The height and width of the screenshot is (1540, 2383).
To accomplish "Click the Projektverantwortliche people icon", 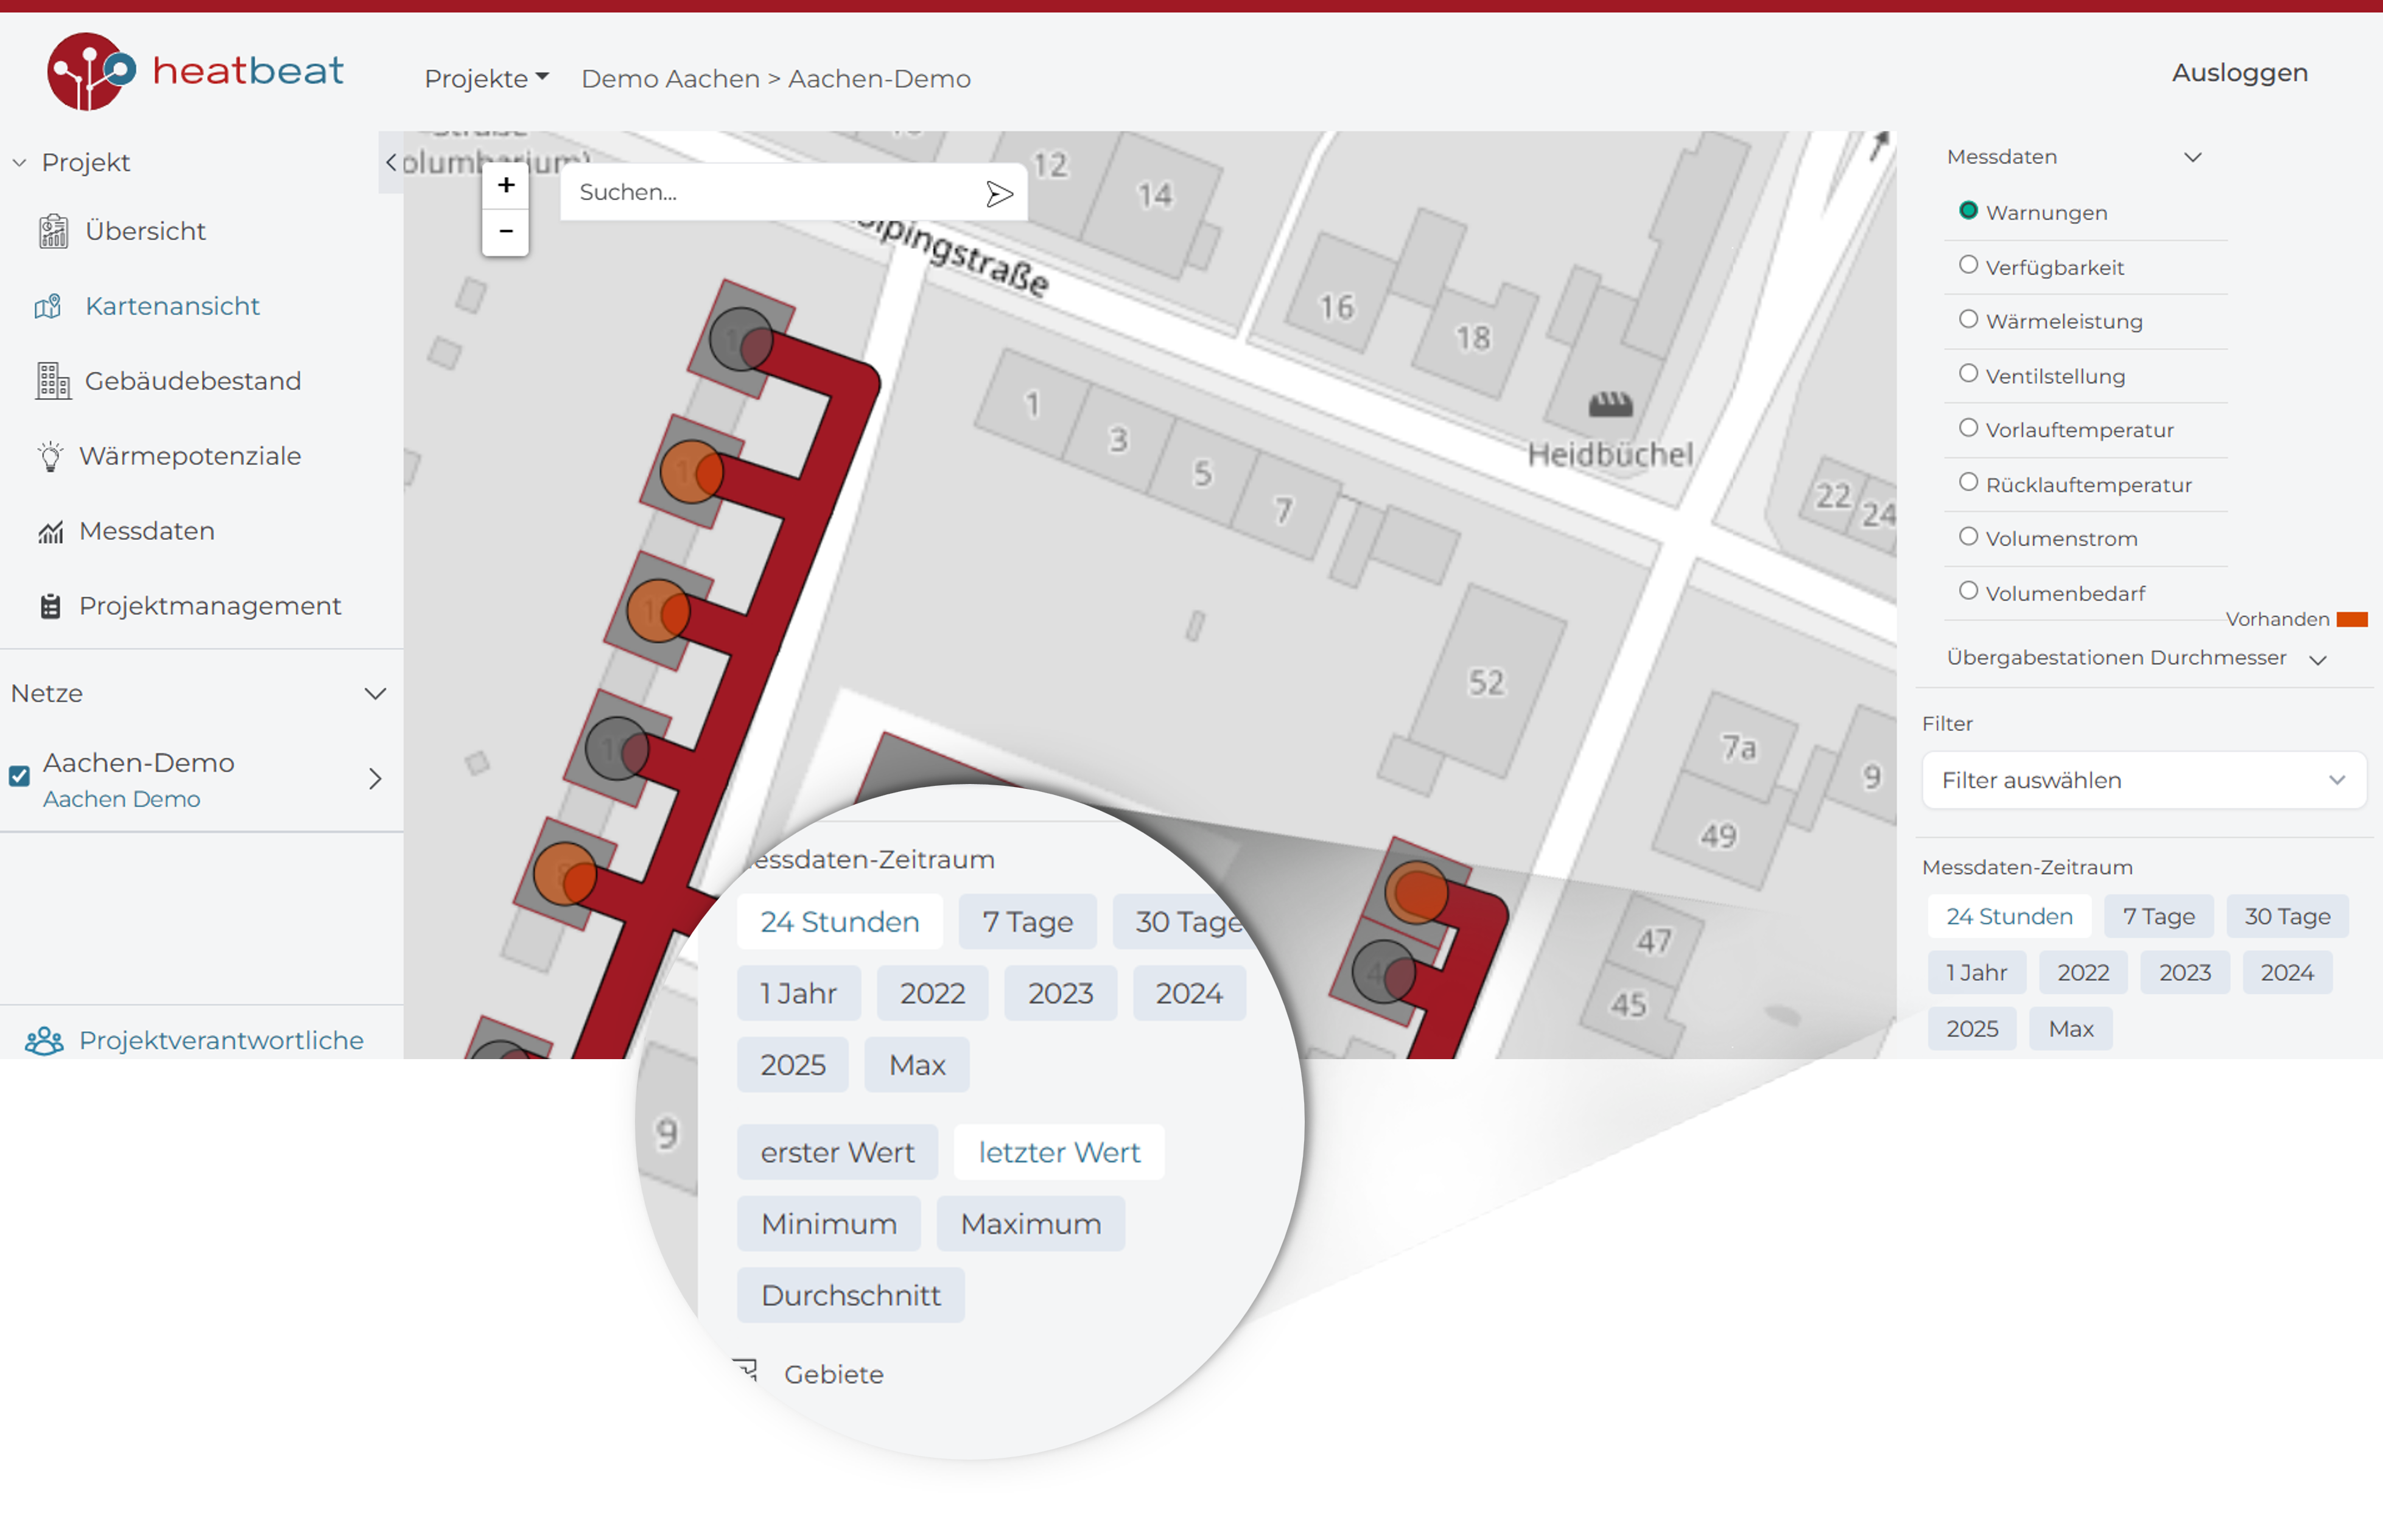I will pyautogui.click(x=44, y=1041).
